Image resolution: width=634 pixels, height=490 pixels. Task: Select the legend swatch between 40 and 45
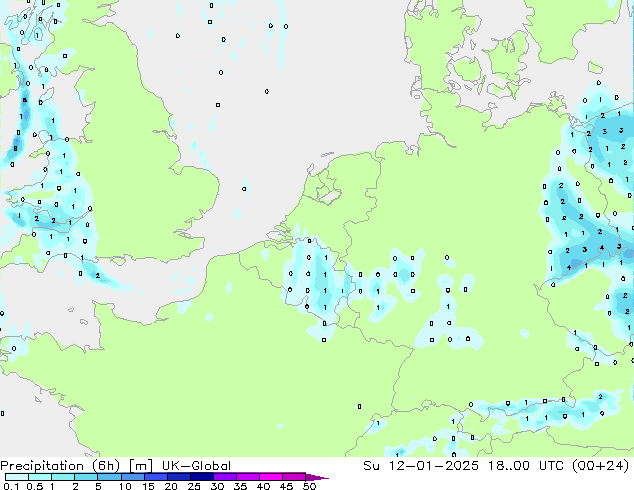point(270,477)
